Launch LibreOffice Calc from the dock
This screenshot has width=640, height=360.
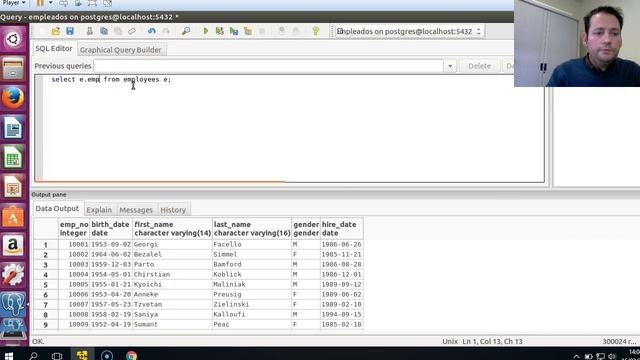click(13, 157)
